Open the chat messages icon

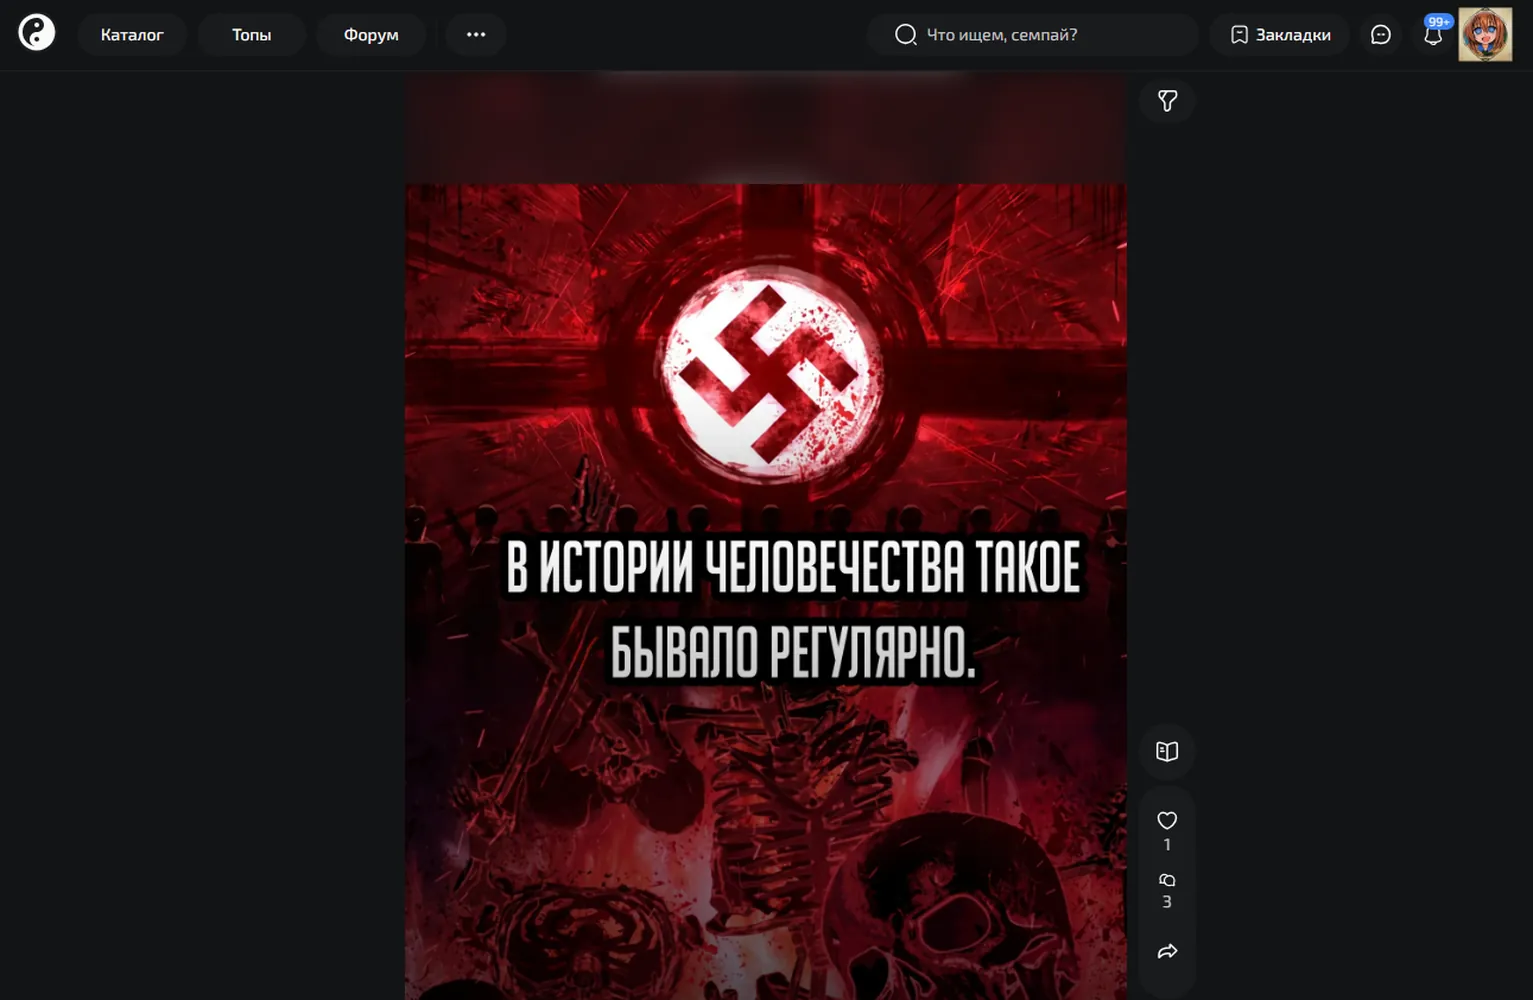click(1381, 34)
